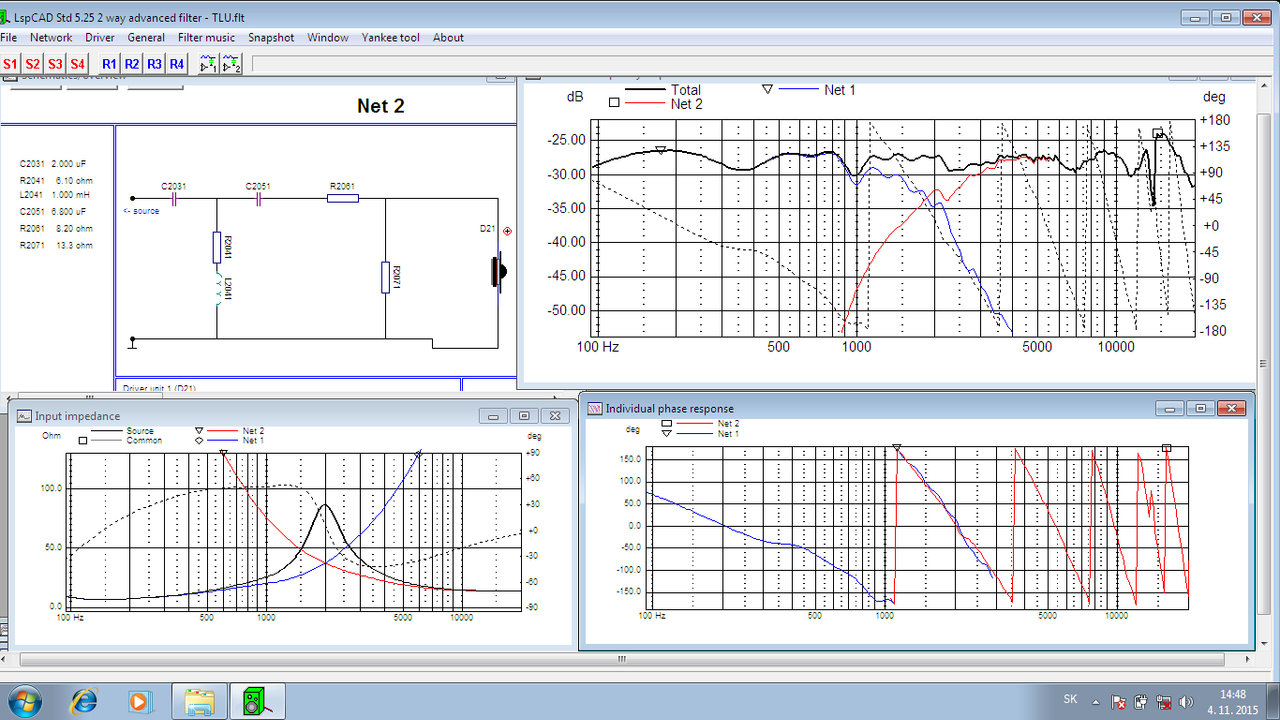
Task: Click the volume speaker tray icon
Action: tap(1187, 702)
